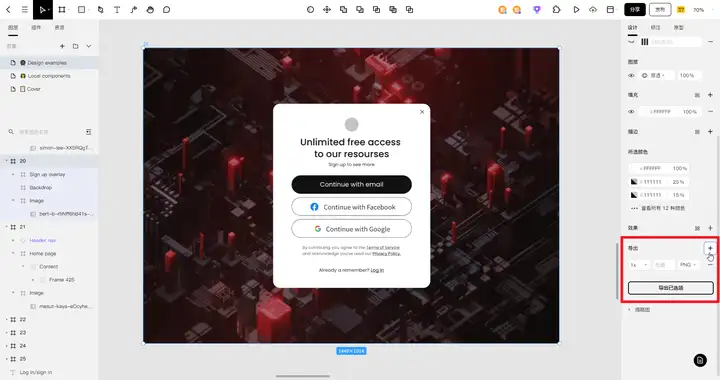Open the help icon at bottom right
The width and height of the screenshot is (720, 380).
[x=700, y=360]
